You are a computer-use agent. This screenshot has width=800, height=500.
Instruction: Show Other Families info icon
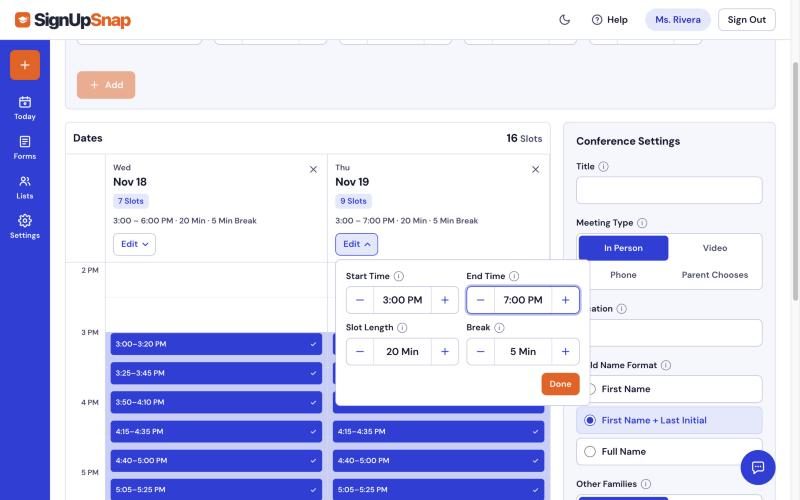click(x=646, y=484)
